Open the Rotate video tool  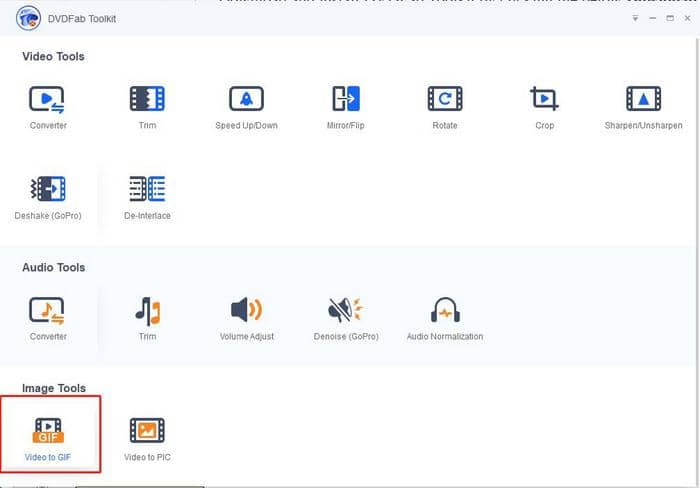point(444,100)
